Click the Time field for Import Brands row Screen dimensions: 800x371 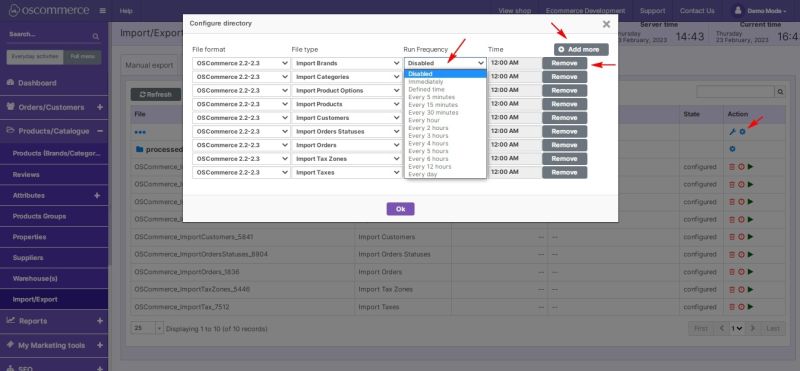point(514,63)
